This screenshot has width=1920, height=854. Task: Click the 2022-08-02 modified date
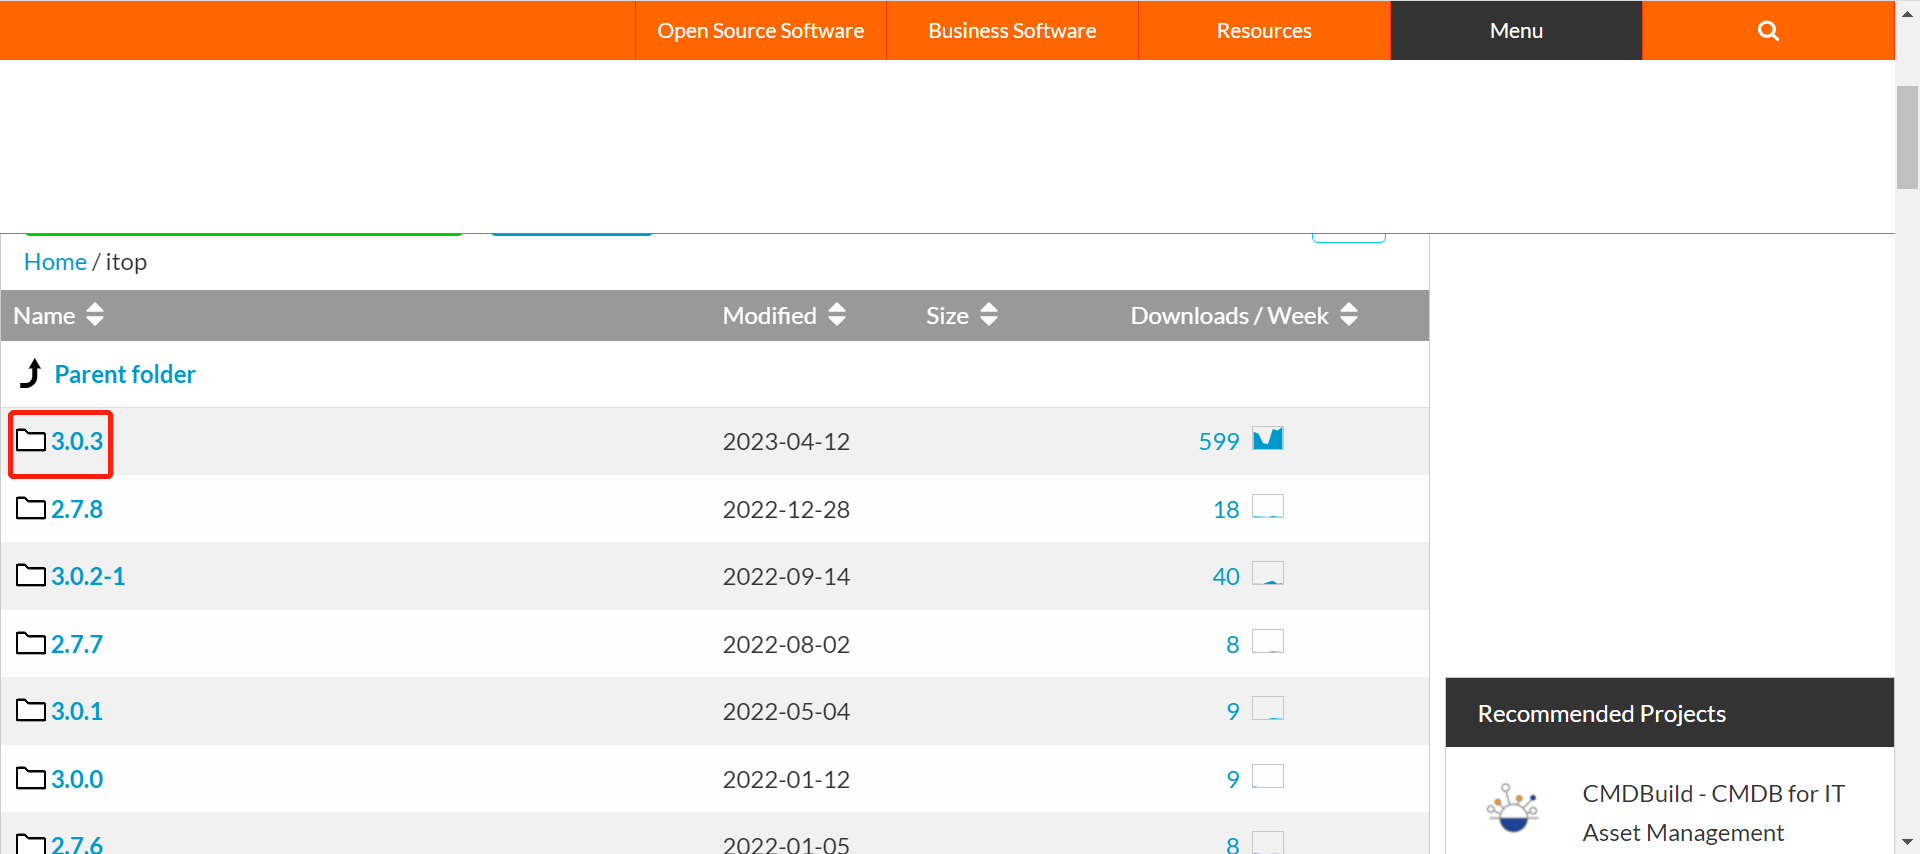pyautogui.click(x=786, y=644)
